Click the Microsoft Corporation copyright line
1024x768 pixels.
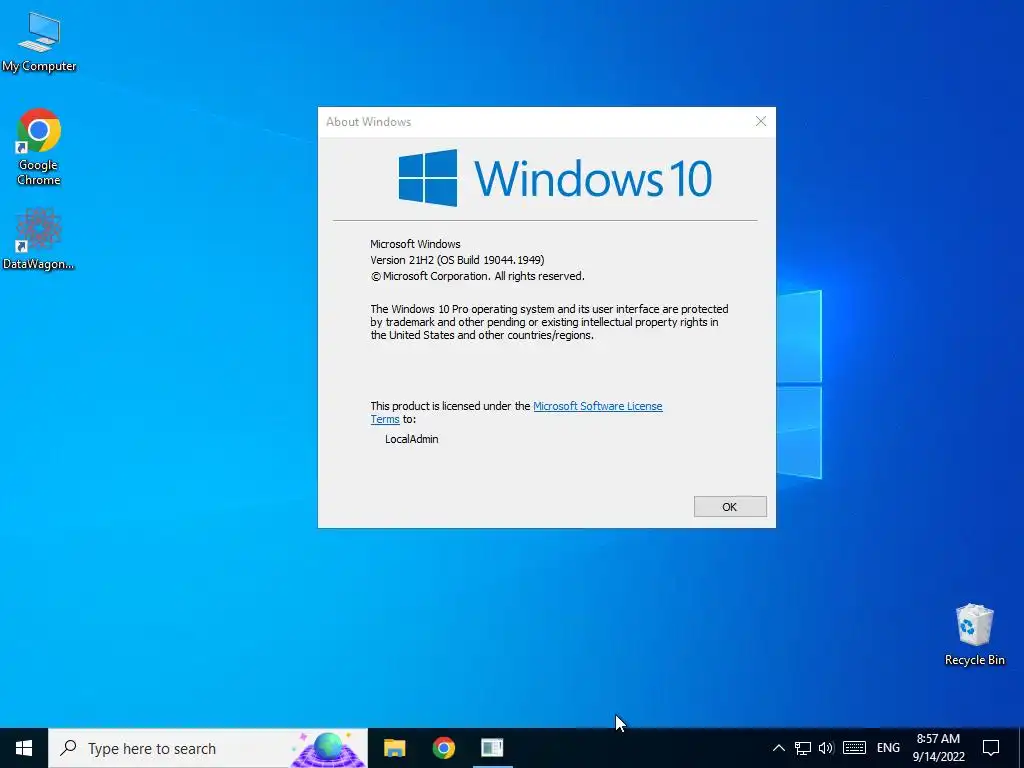click(x=477, y=276)
